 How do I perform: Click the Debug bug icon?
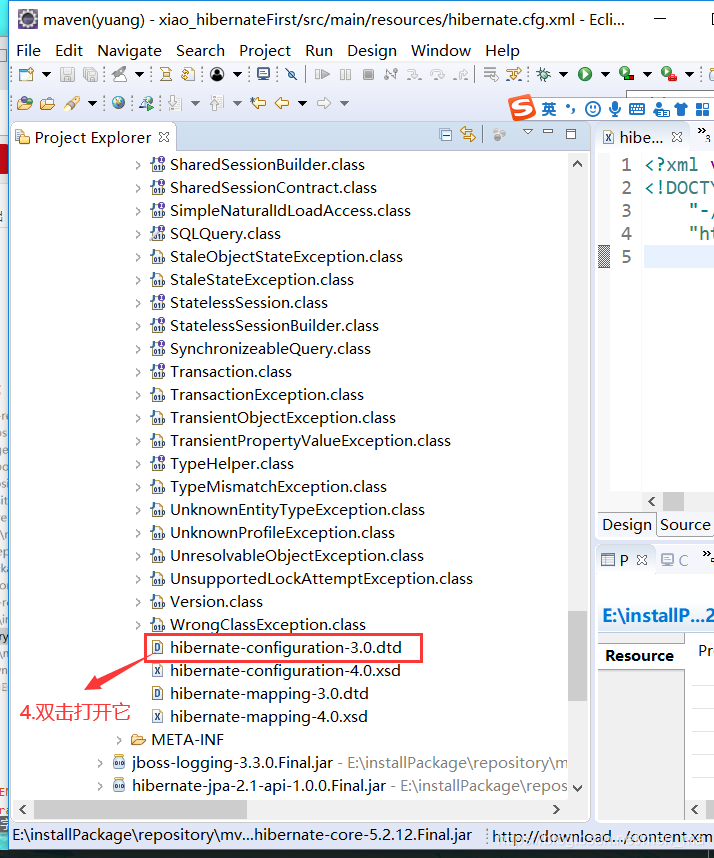[543, 74]
